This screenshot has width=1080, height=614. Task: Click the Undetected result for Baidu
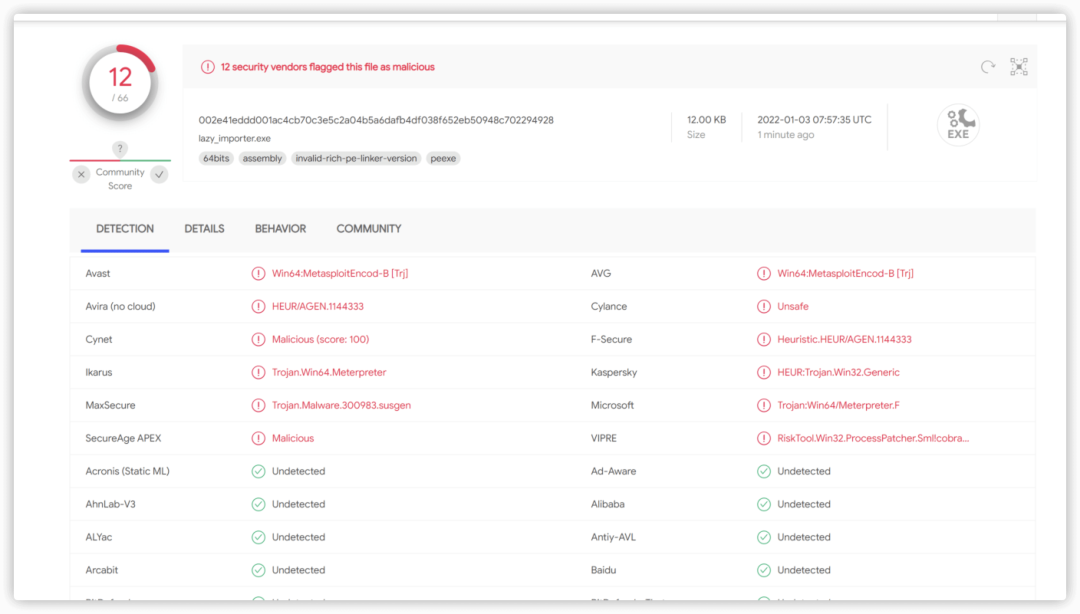click(x=804, y=571)
